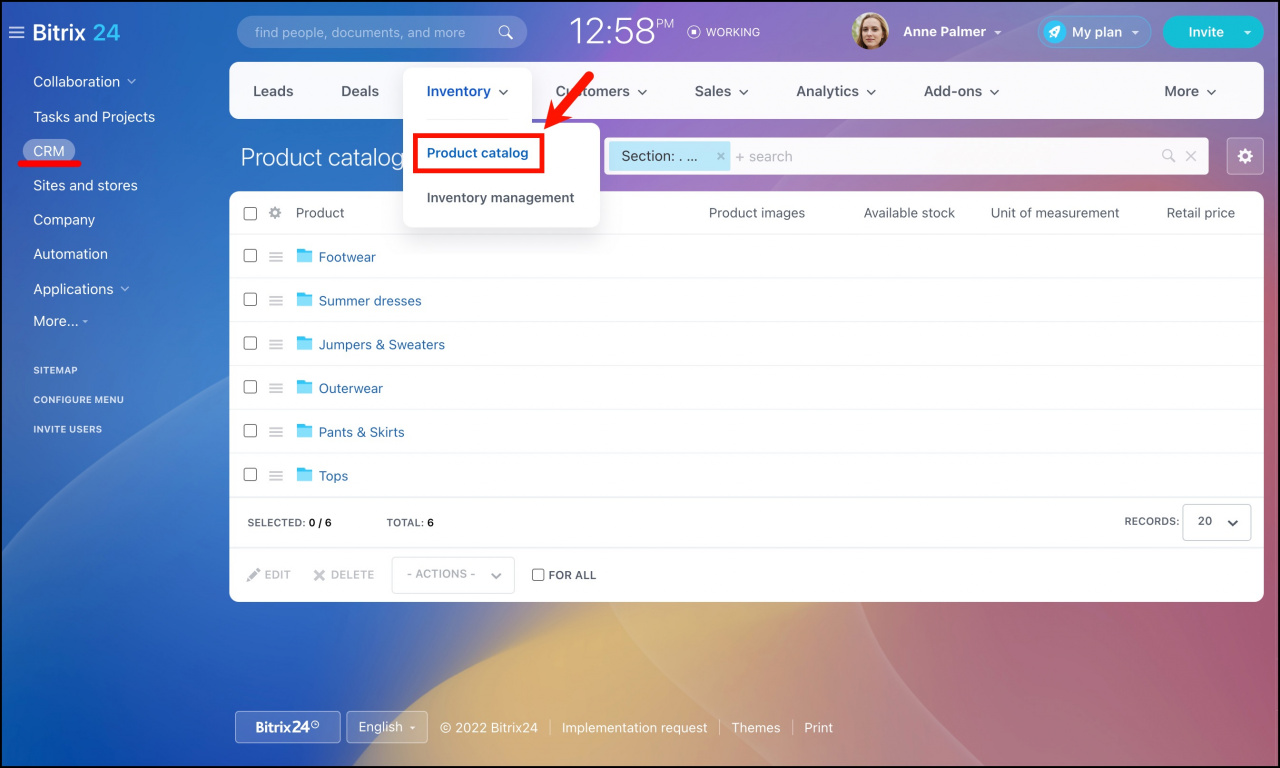Image resolution: width=1280 pixels, height=768 pixels.
Task: Click the drag handle for Outerwear row
Action: 276,389
